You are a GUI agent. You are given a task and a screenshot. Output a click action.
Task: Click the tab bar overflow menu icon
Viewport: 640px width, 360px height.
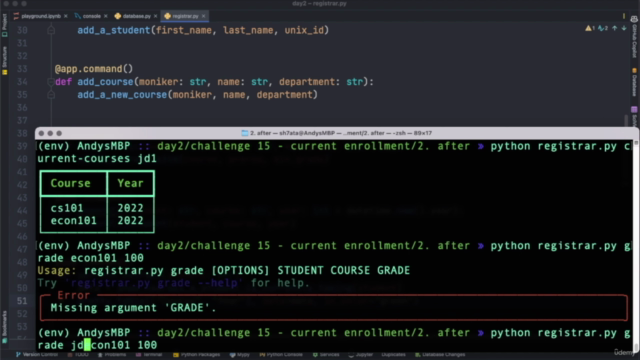click(624, 16)
